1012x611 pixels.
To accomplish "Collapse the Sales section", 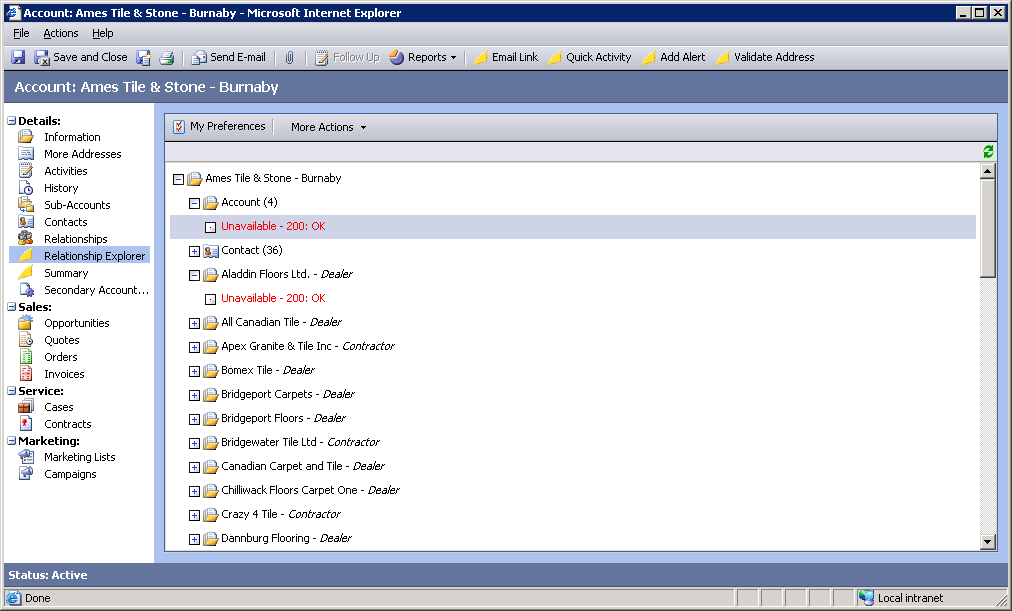I will [12, 307].
